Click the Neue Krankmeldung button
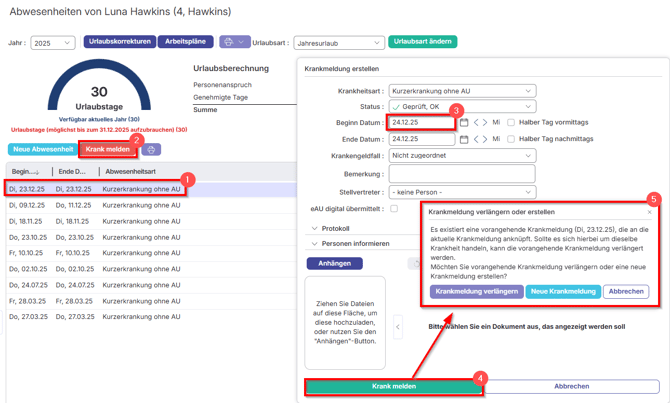The height and width of the screenshot is (403, 670). [563, 291]
